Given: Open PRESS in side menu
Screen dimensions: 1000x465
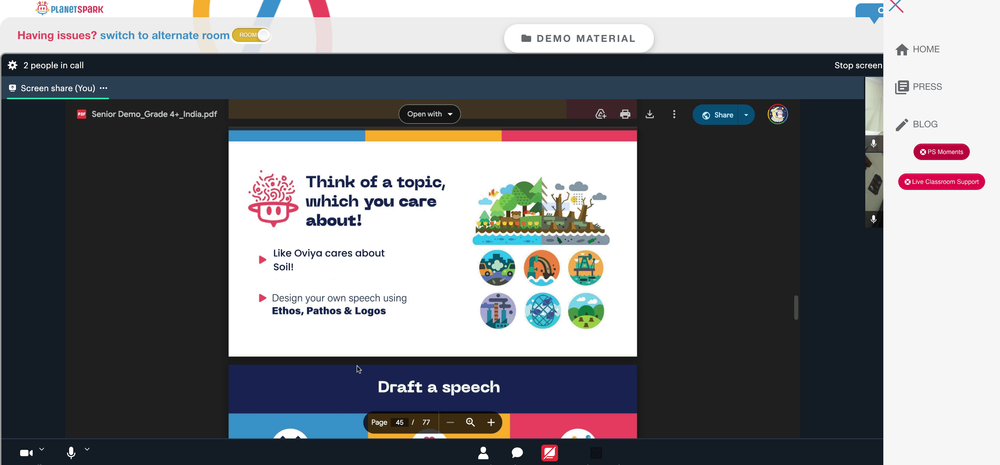Looking at the screenshot, I should (x=919, y=87).
